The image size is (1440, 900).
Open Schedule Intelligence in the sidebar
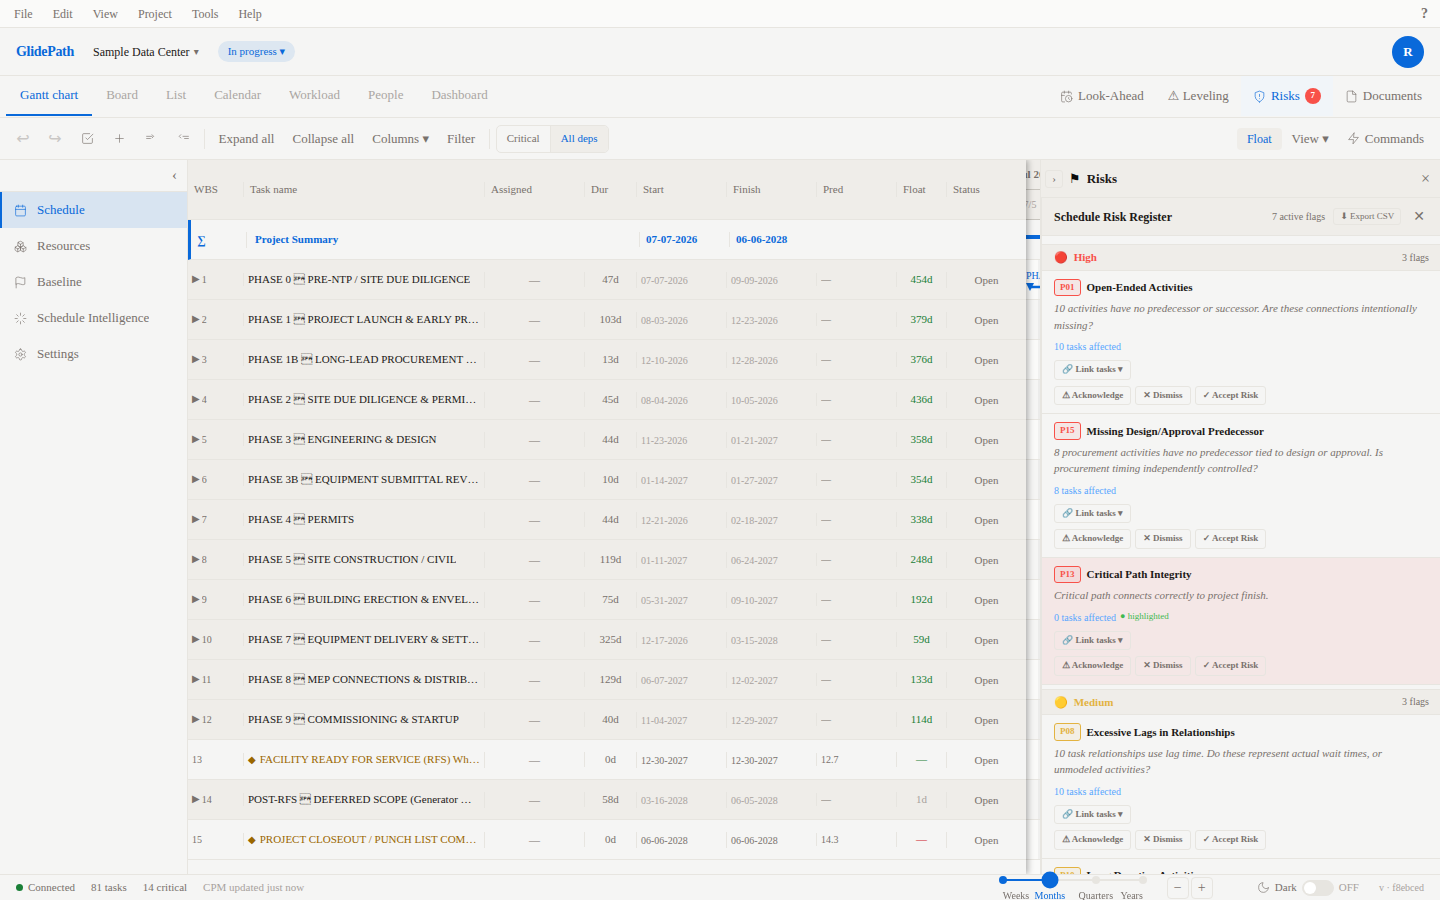pyautogui.click(x=93, y=318)
